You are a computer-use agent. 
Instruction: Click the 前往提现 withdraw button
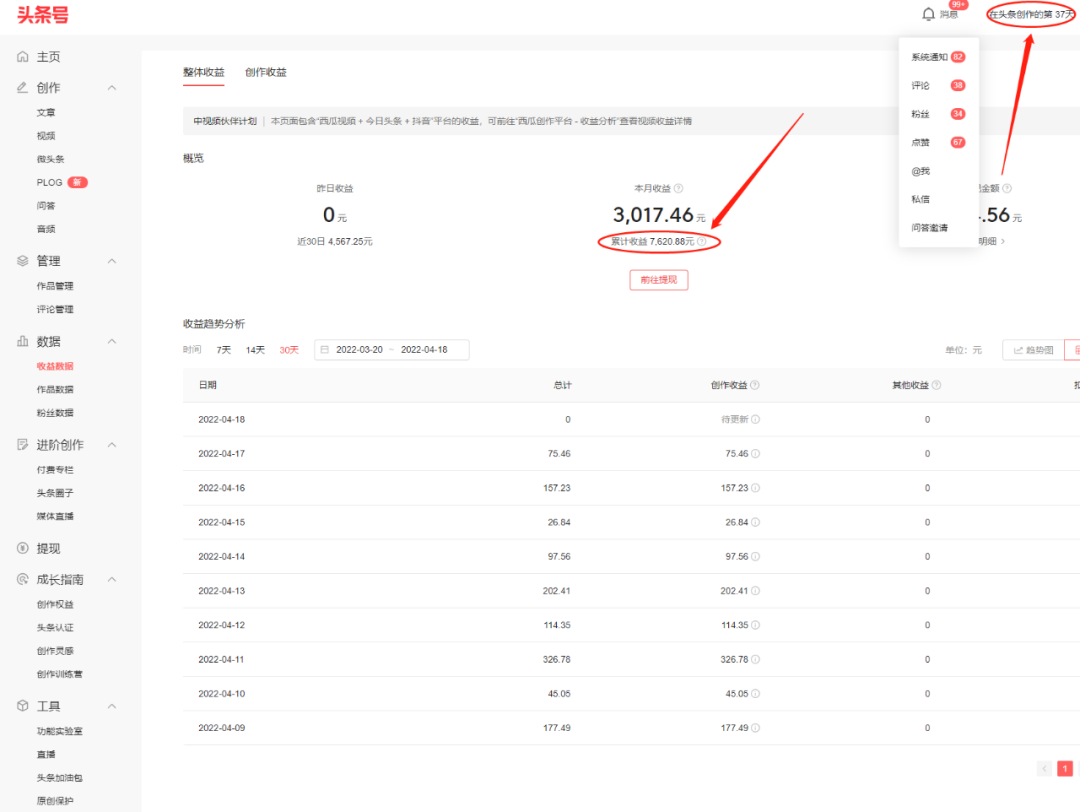658,280
